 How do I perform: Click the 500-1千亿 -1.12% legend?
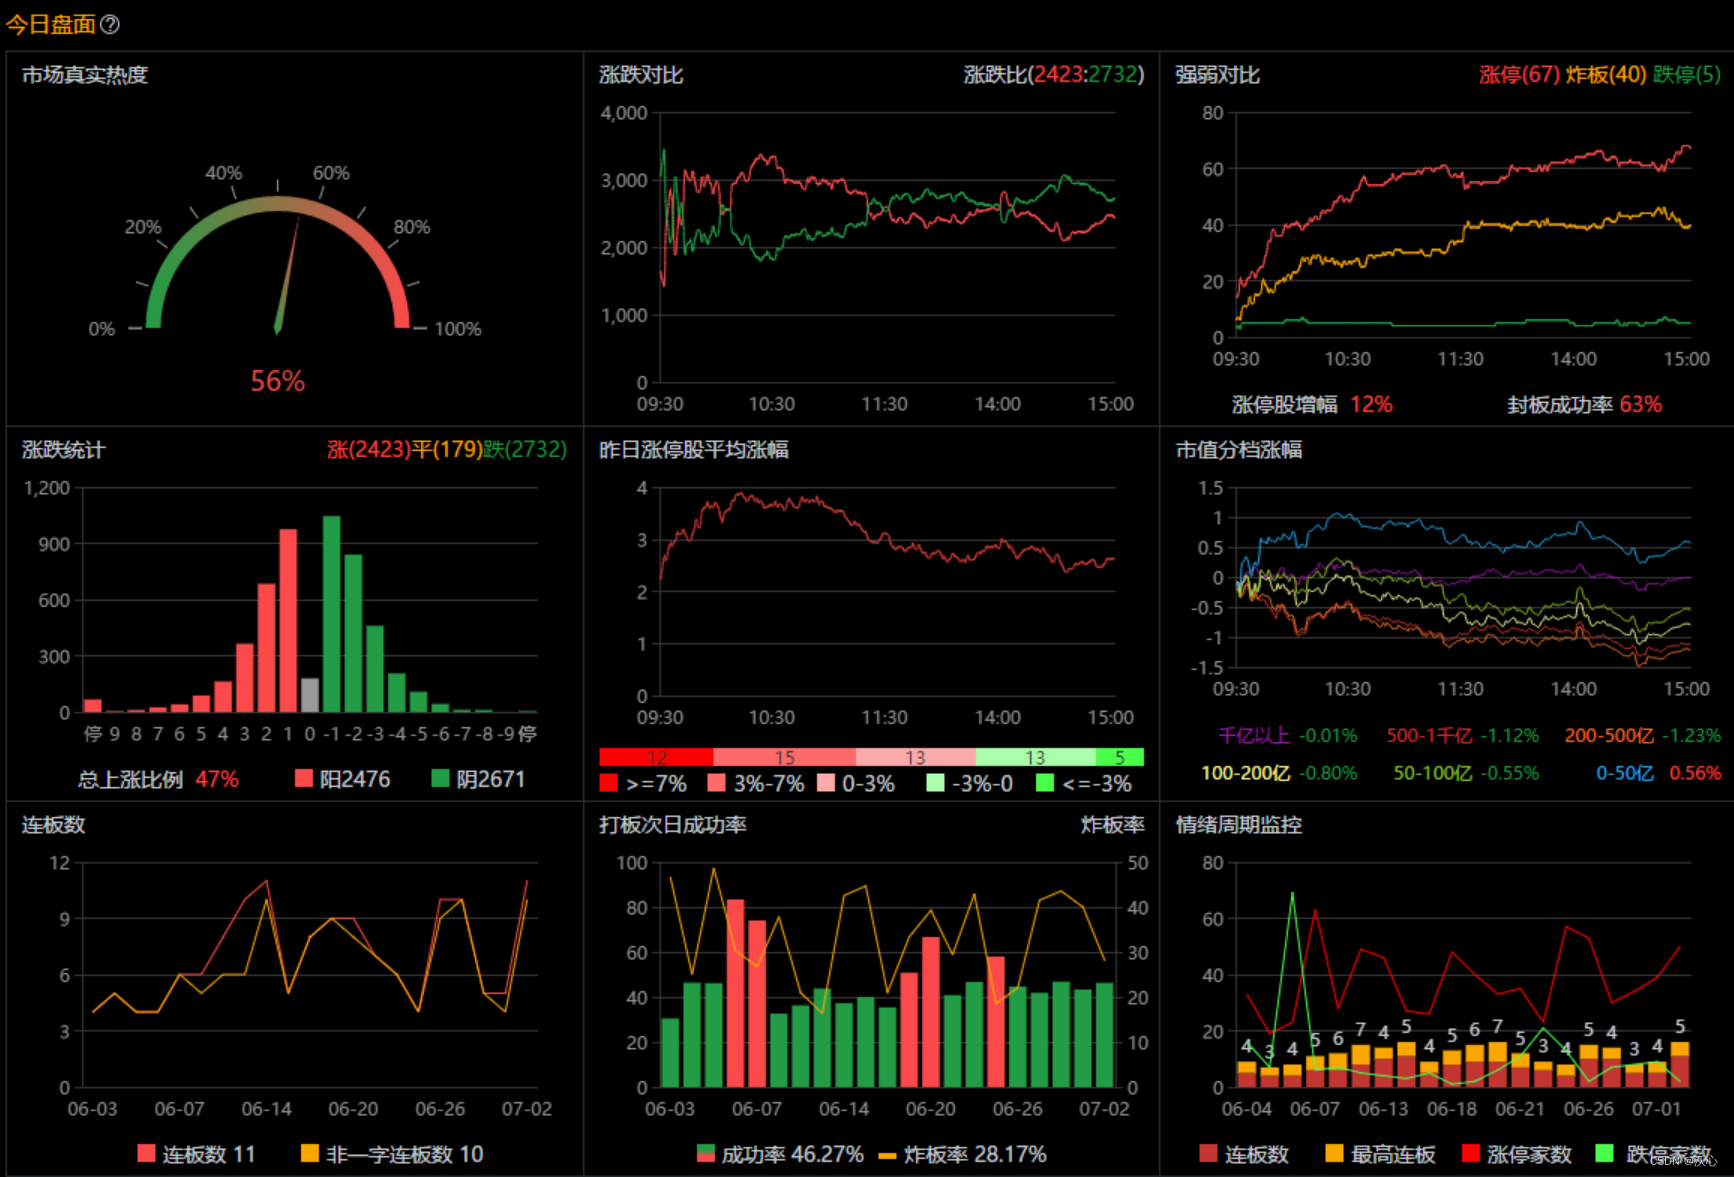pos(1463,736)
